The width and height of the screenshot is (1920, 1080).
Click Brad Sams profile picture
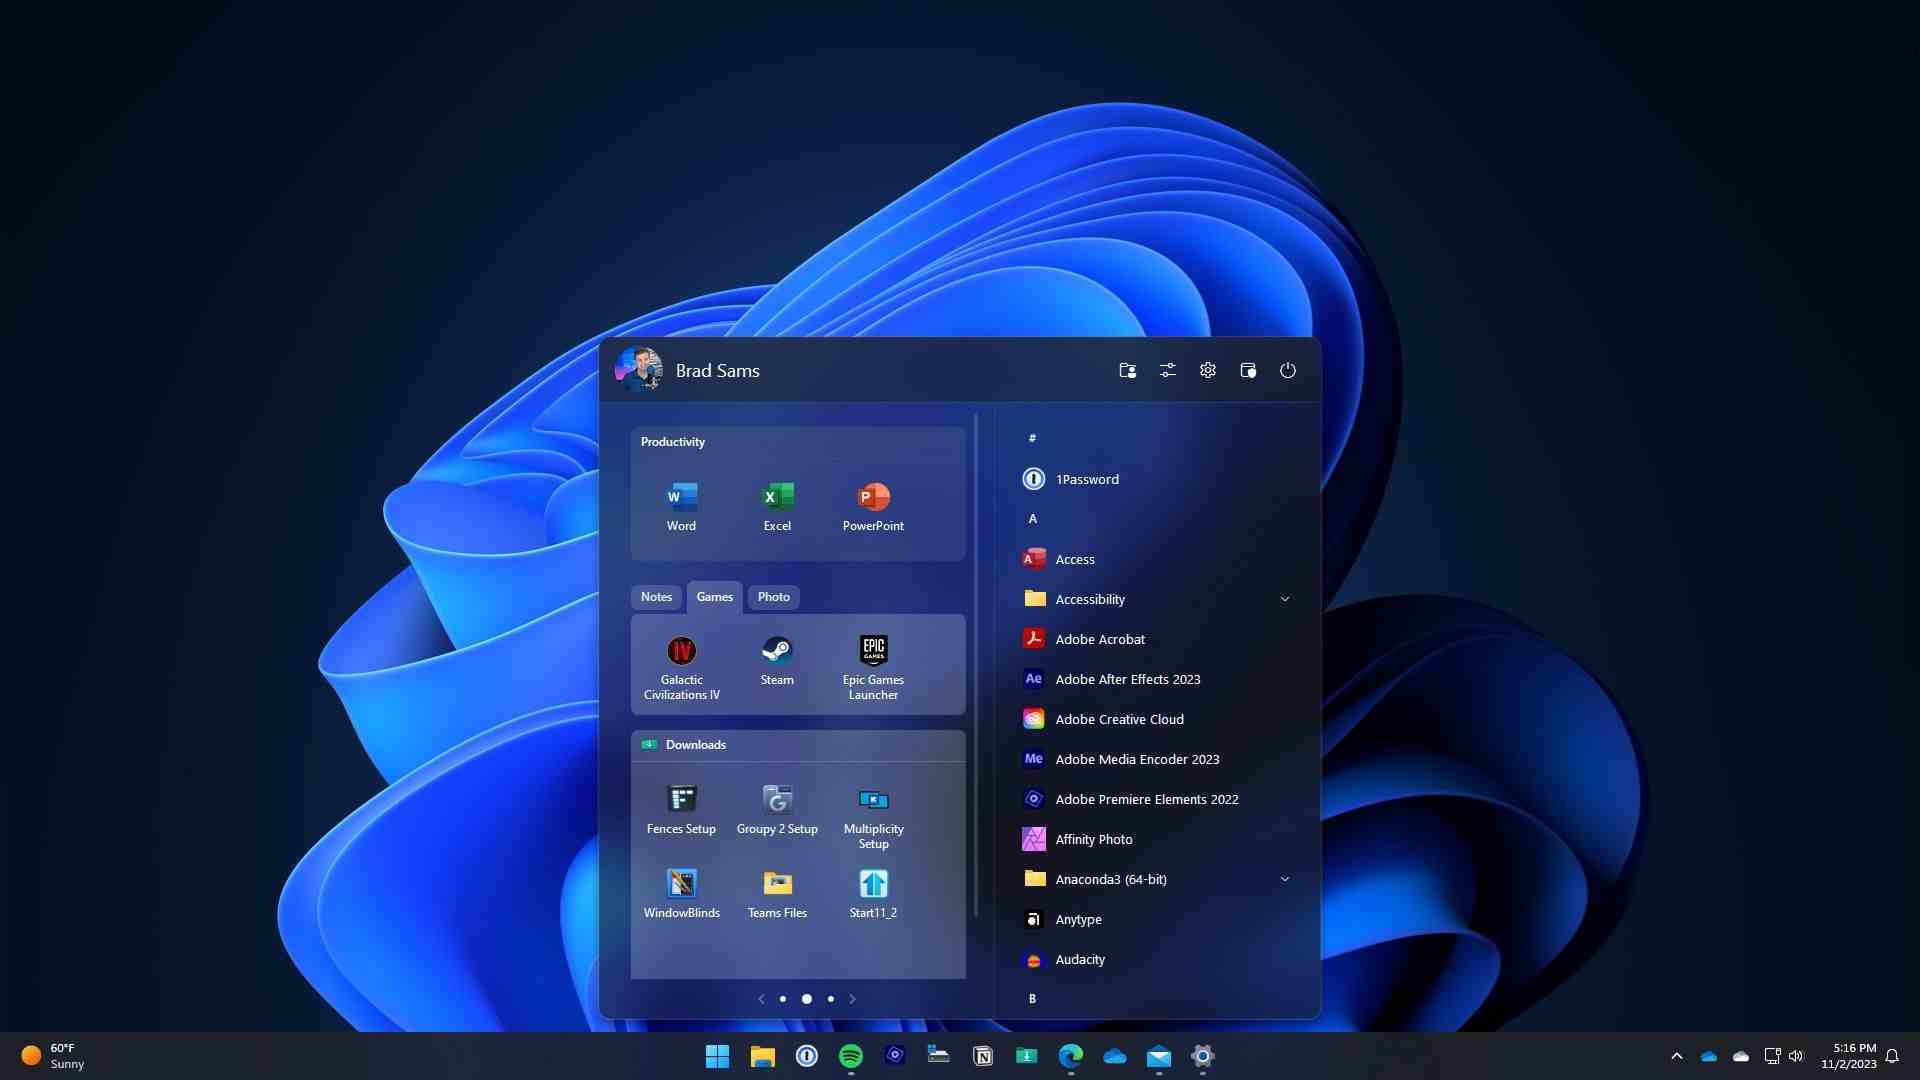tap(638, 369)
